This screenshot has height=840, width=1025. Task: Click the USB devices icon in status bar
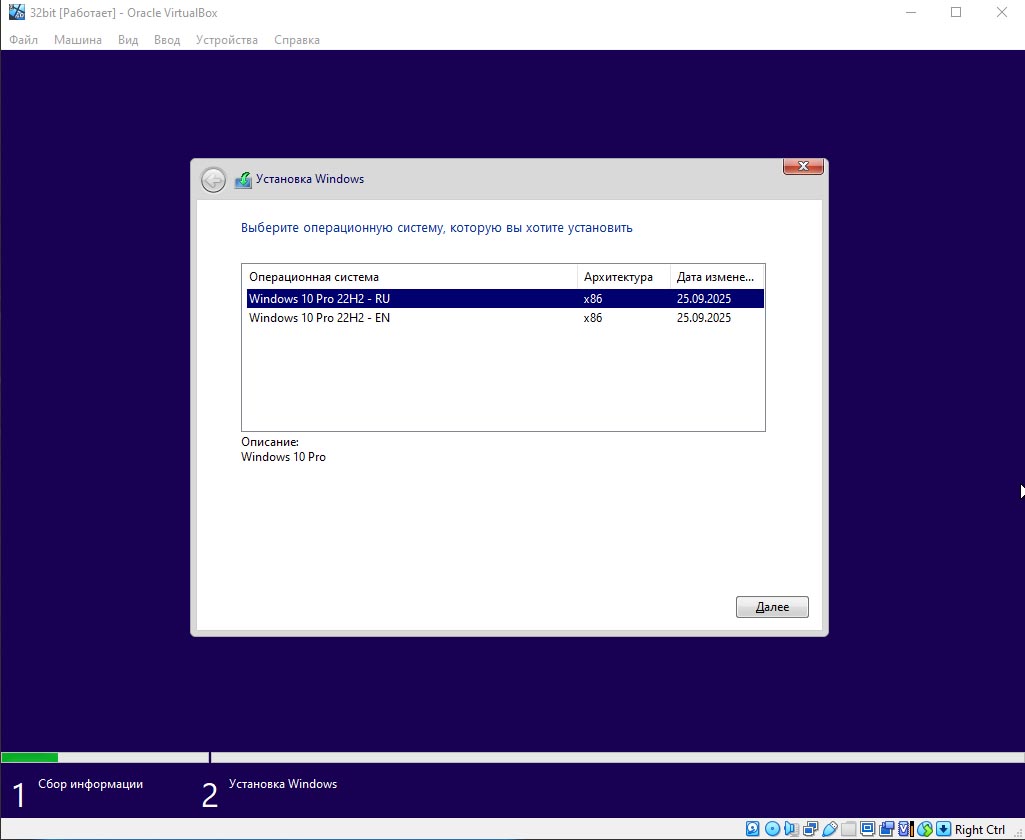click(829, 829)
